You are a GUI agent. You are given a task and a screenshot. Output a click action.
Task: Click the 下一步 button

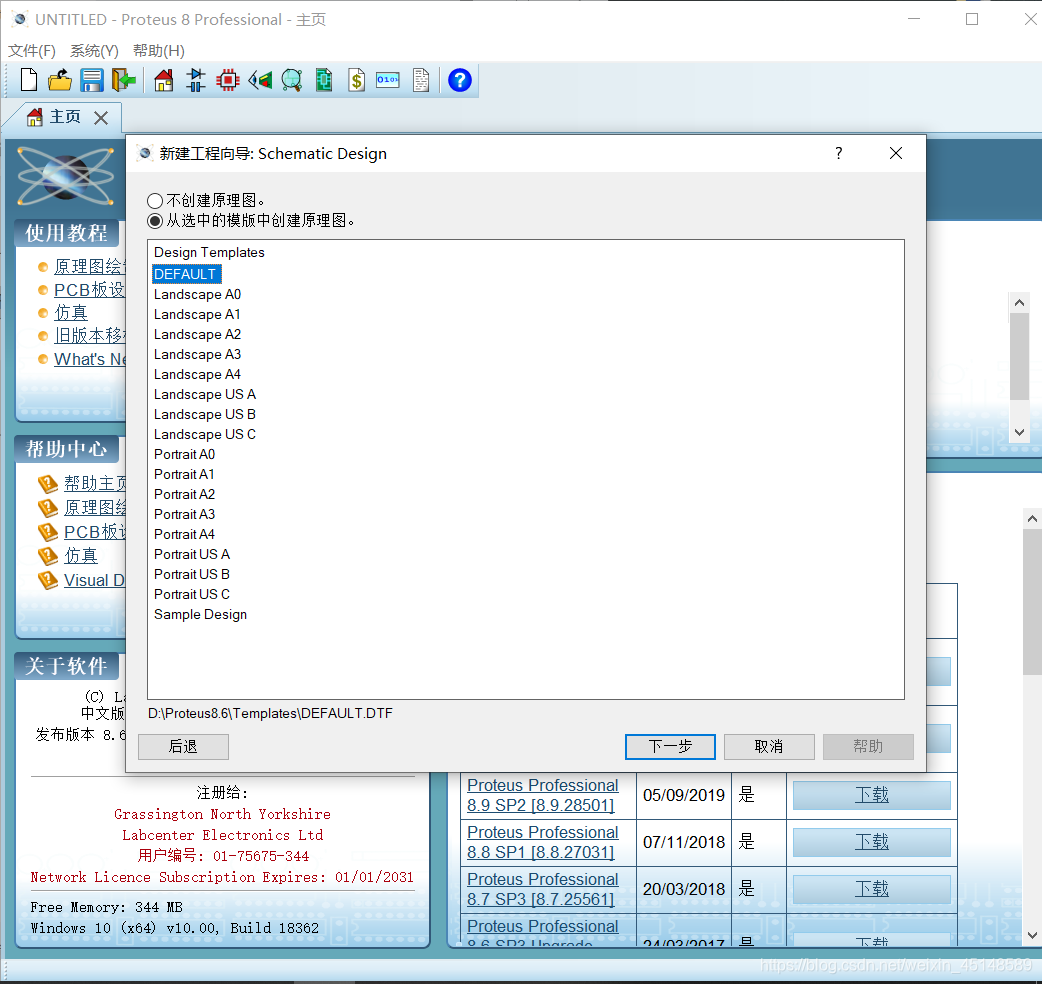[x=670, y=746]
